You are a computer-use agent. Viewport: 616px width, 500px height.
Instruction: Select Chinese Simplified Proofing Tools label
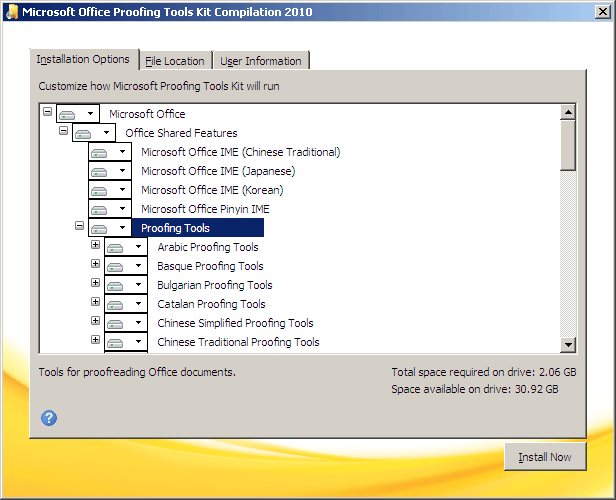pyautogui.click(x=235, y=323)
